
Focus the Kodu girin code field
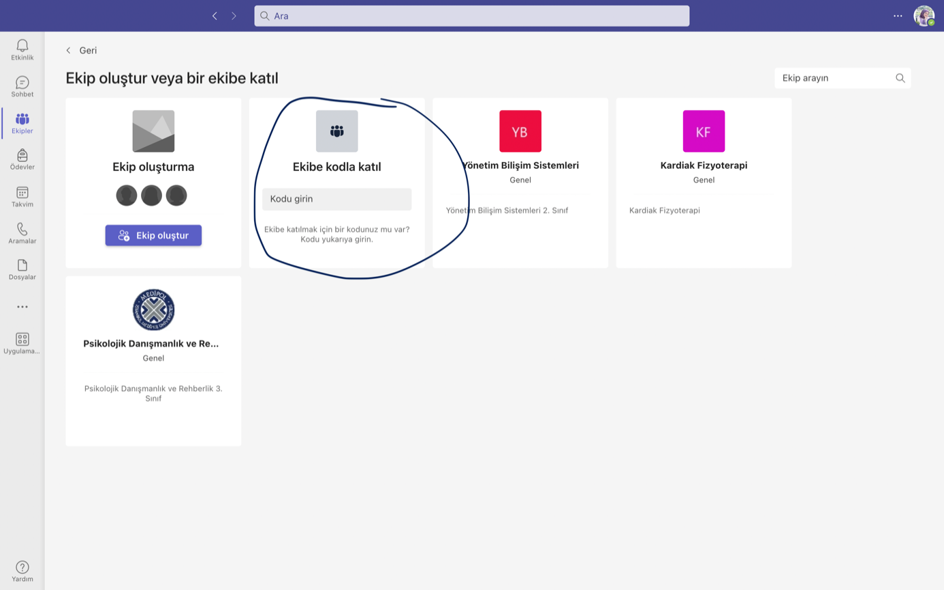(337, 199)
